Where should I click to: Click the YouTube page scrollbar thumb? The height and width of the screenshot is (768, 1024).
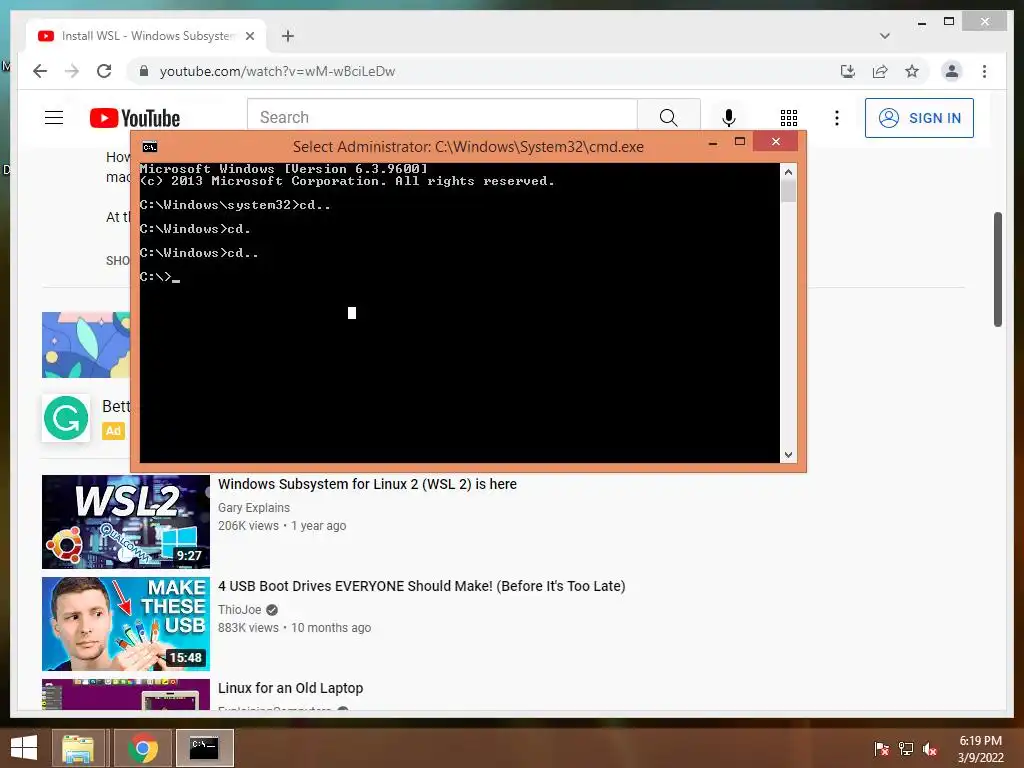click(x=997, y=269)
